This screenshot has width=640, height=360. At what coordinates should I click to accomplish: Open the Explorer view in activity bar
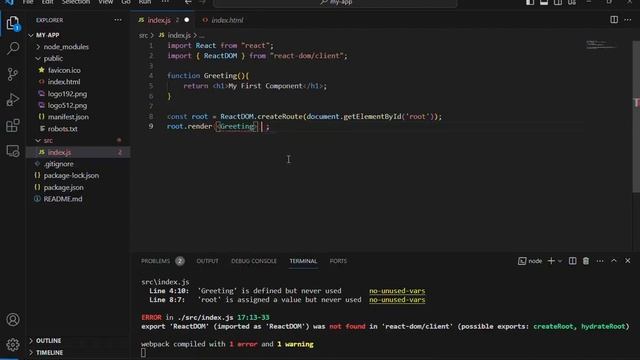13,23
